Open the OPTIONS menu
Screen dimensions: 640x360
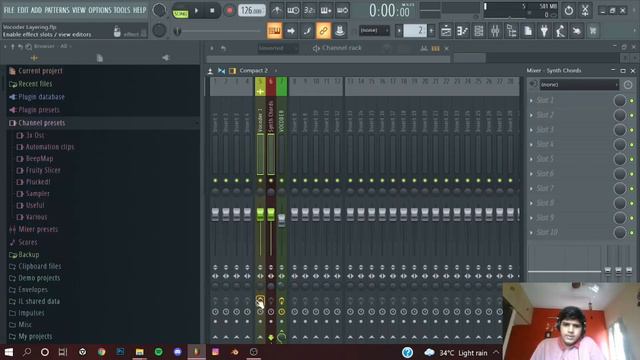click(x=100, y=10)
